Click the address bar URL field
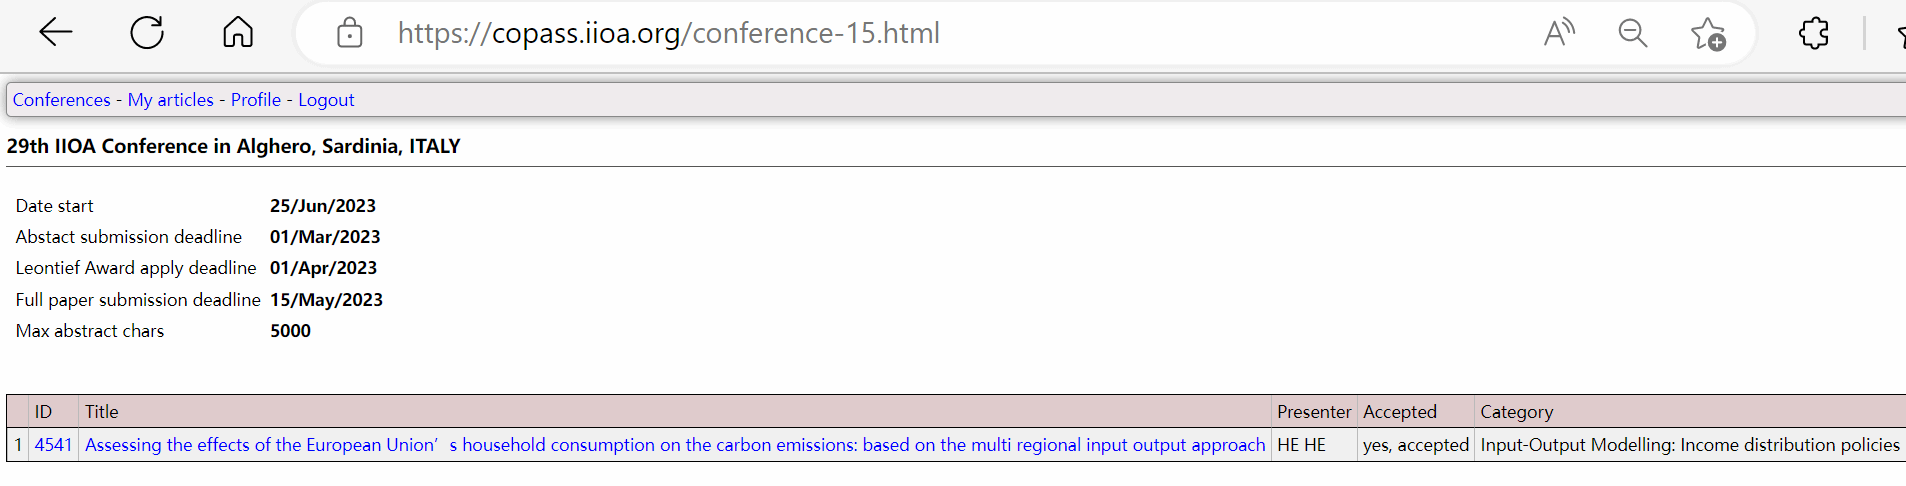Screen dimensions: 1906x486 (668, 33)
